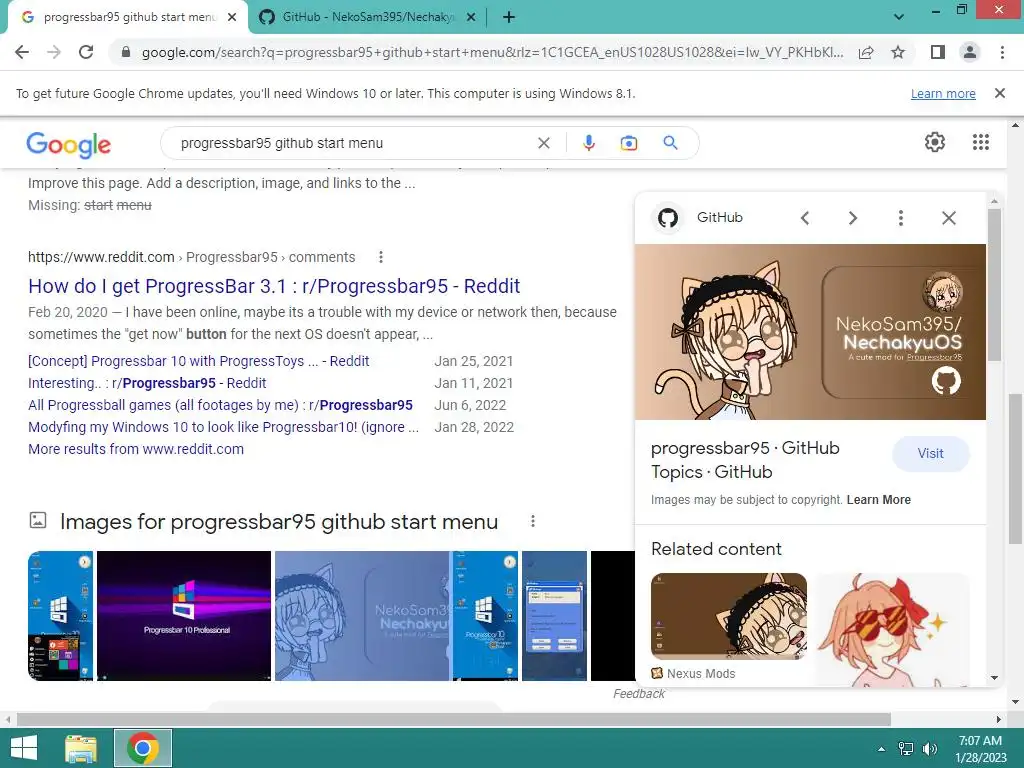The width and height of the screenshot is (1024, 768).
Task: Click Learn More about image copyright
Action: tap(878, 500)
